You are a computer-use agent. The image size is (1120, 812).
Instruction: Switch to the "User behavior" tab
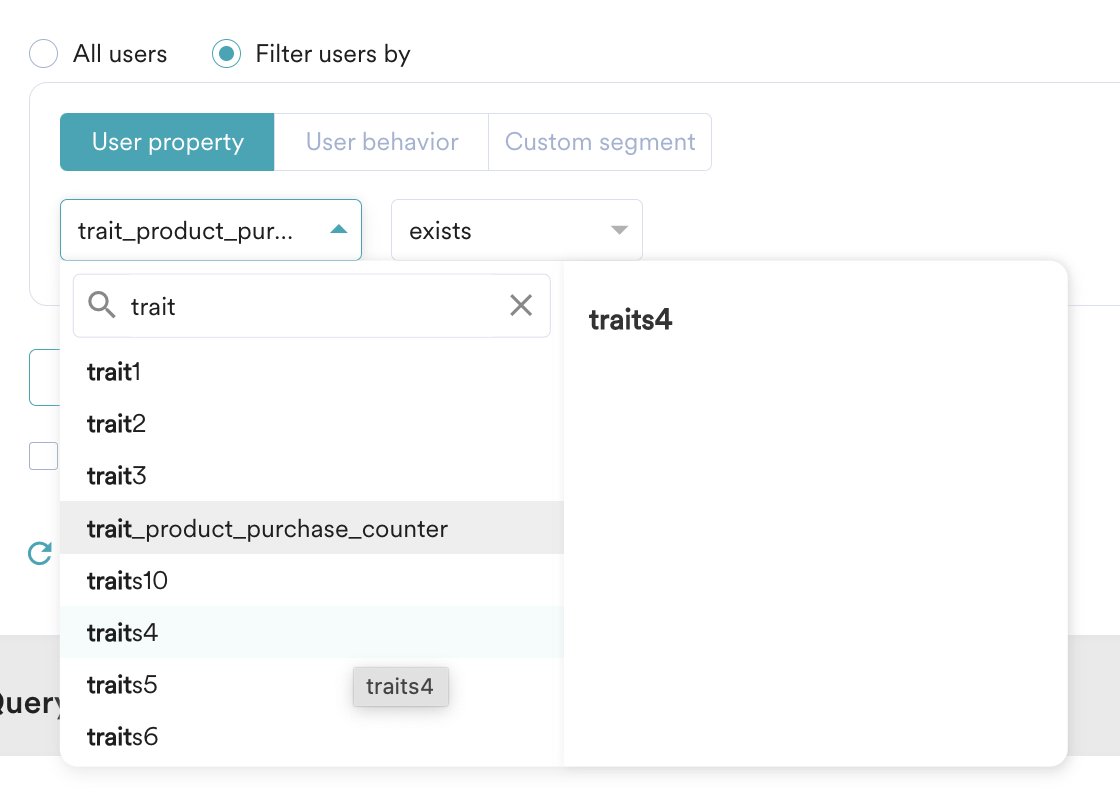coord(380,142)
